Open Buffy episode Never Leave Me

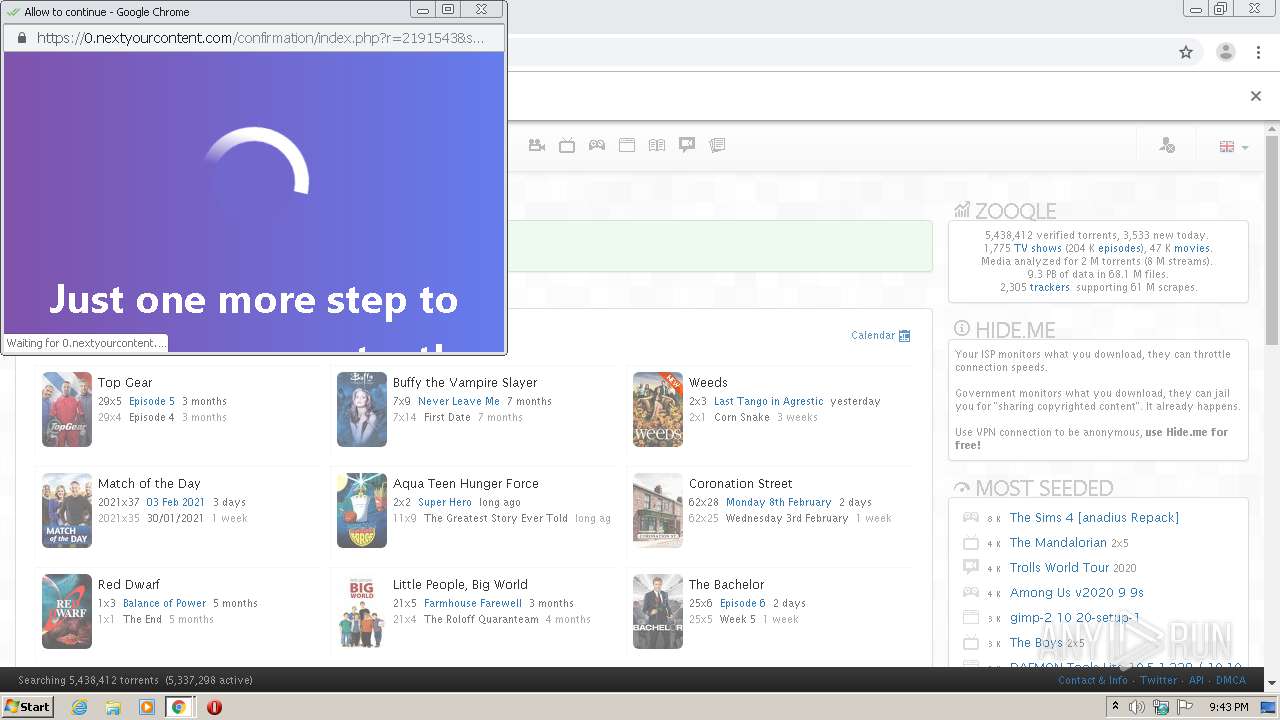click(459, 402)
